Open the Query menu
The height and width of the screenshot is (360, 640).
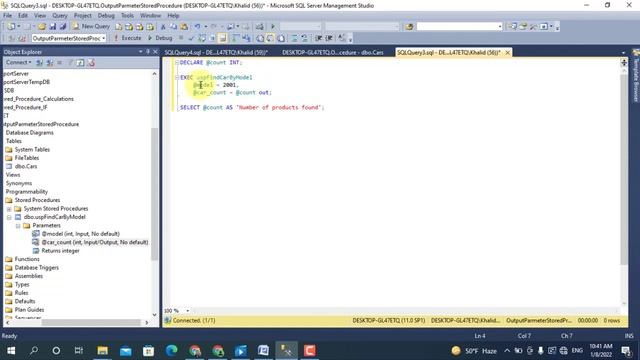(x=60, y=16)
